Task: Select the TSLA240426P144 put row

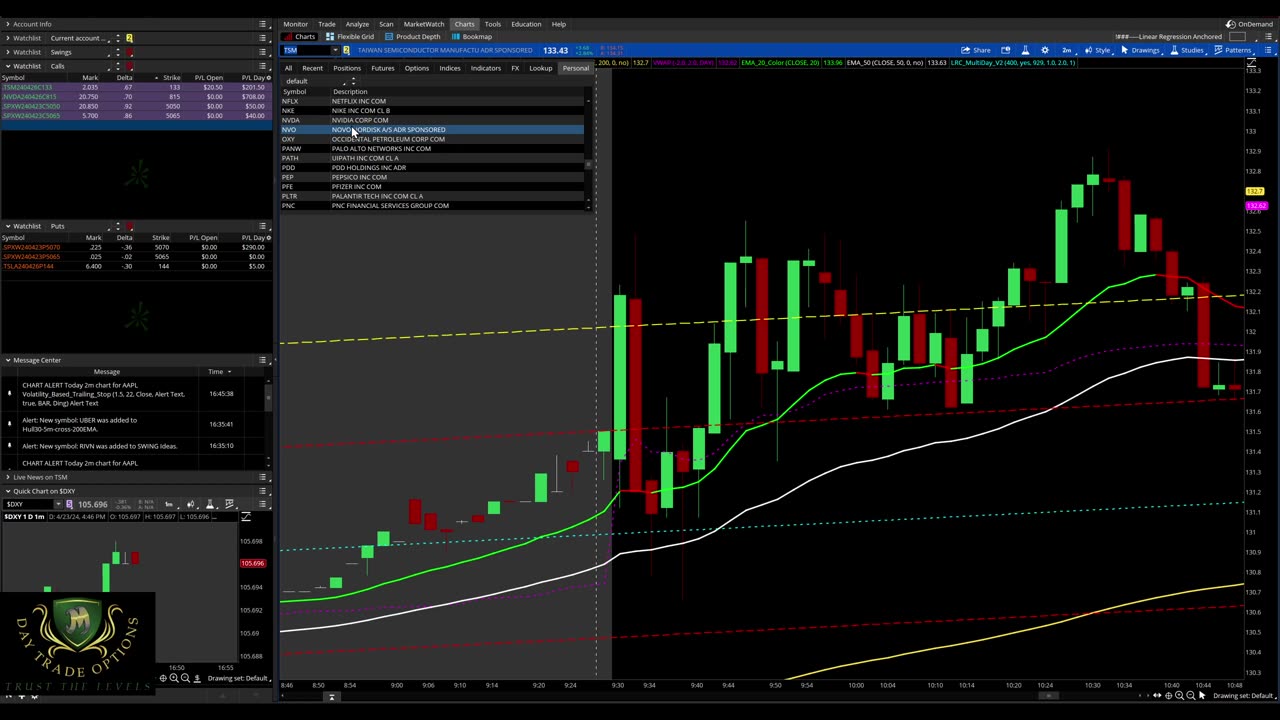Action: [x=135, y=266]
